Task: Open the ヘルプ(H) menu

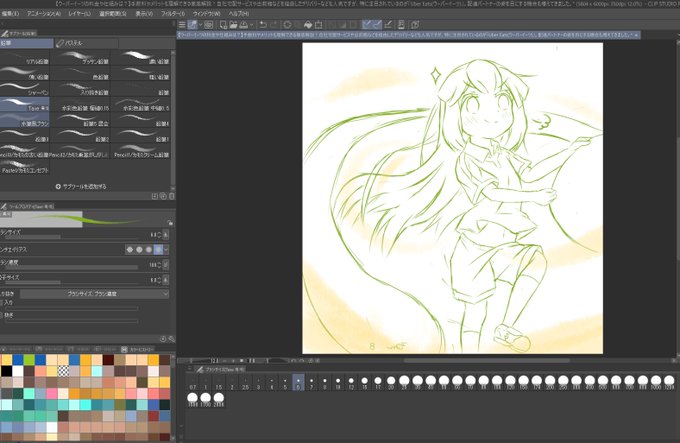Action: 239,13
